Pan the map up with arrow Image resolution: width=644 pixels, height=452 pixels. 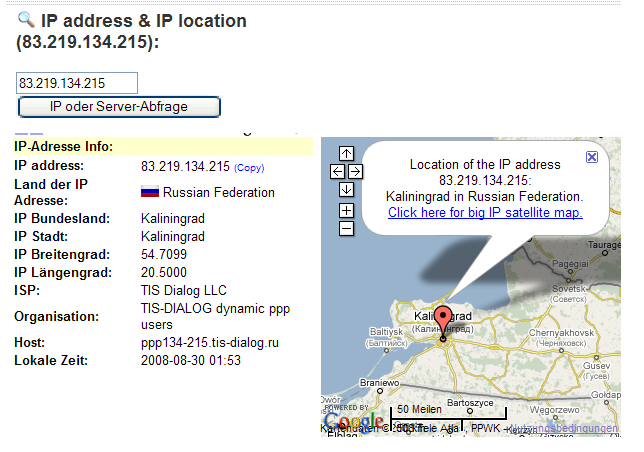click(346, 154)
